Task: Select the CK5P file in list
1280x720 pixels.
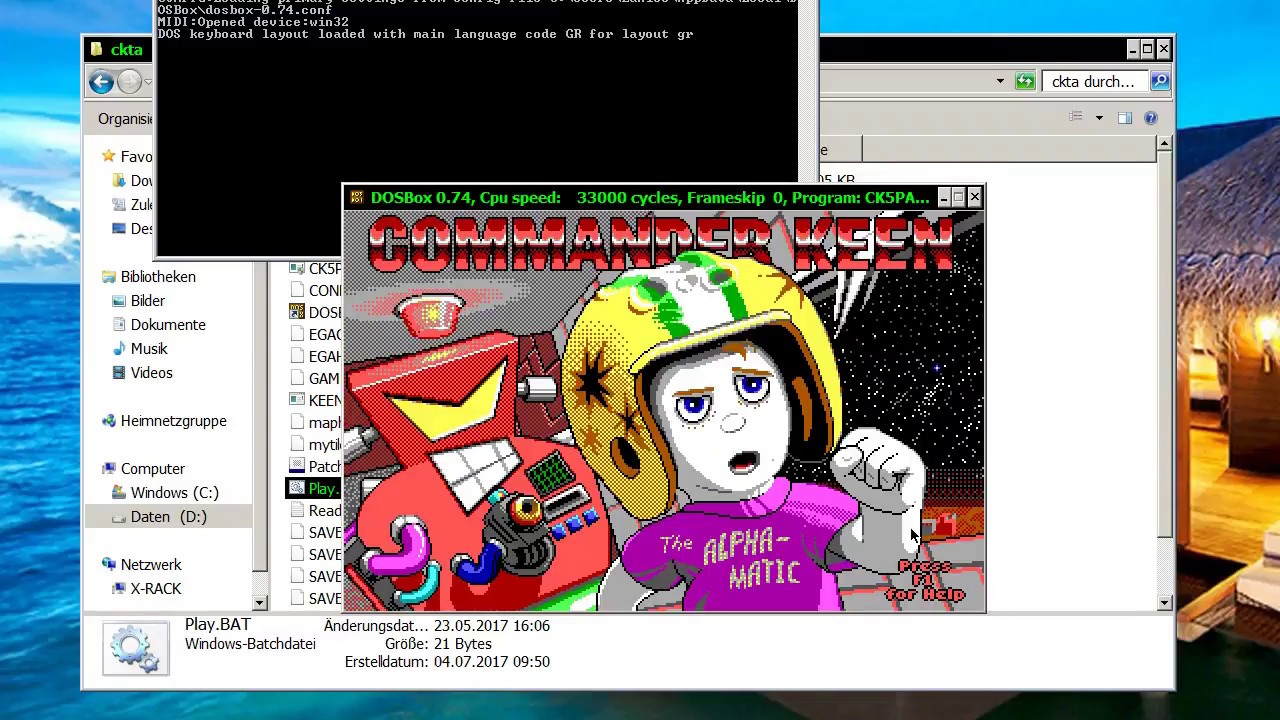Action: click(314, 268)
